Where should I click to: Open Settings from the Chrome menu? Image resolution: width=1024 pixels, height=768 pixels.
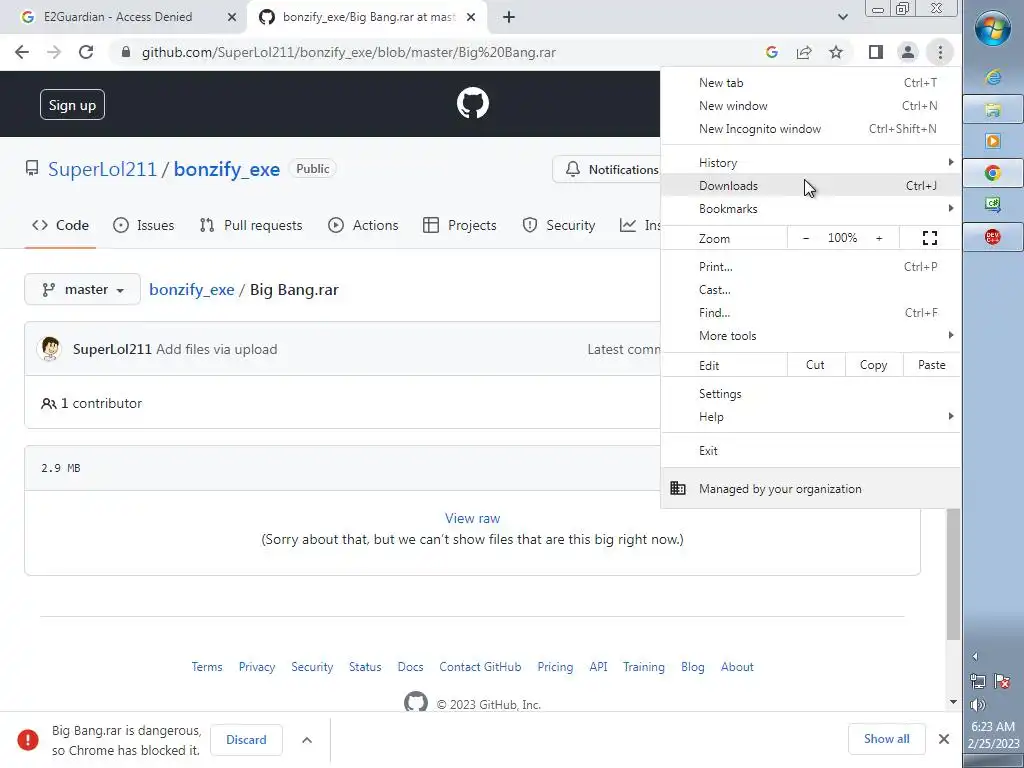[x=810, y=394]
